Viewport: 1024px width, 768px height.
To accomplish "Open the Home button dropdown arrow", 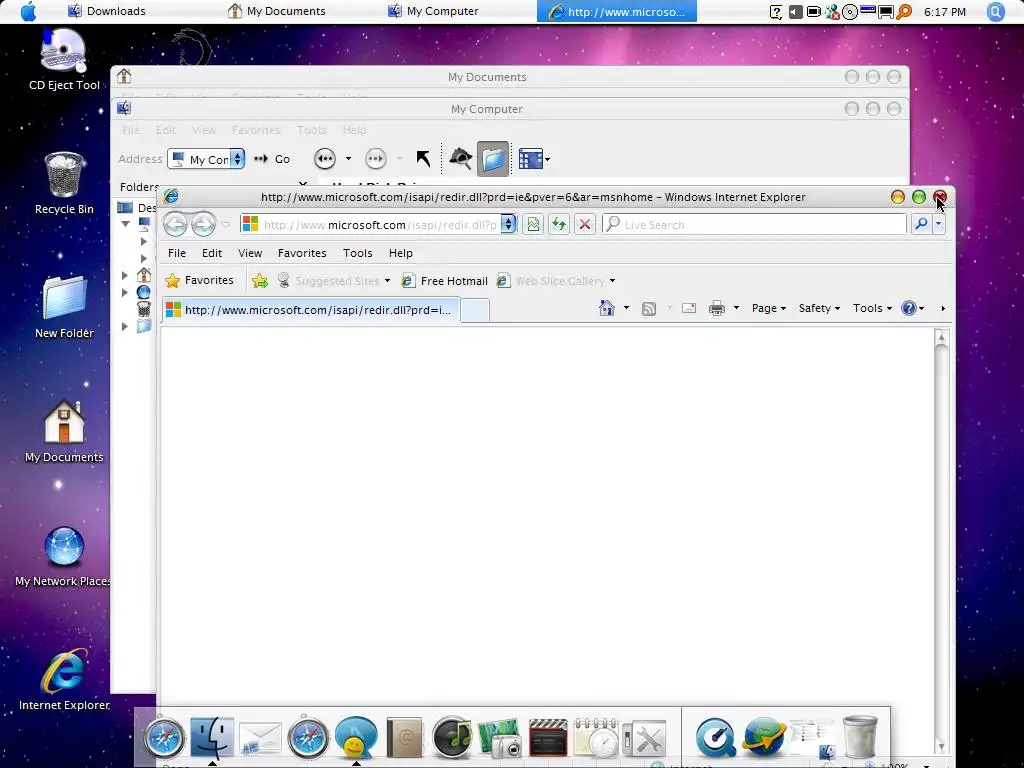I will coord(626,308).
